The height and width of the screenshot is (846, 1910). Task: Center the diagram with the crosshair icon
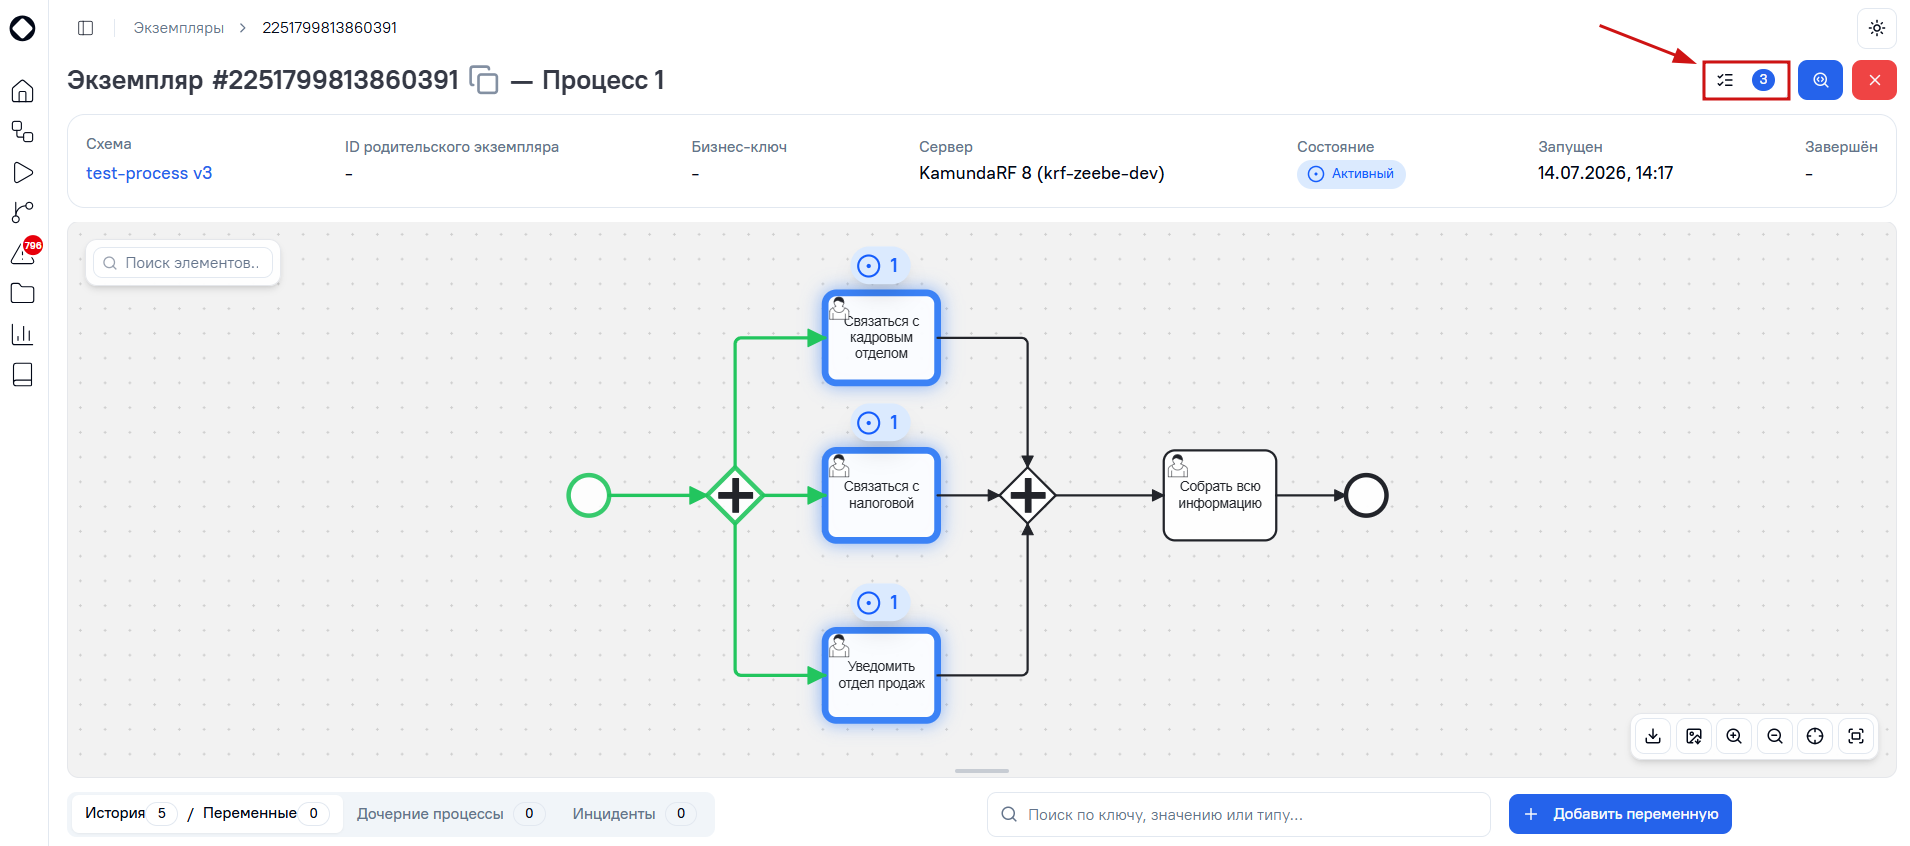tap(1815, 736)
